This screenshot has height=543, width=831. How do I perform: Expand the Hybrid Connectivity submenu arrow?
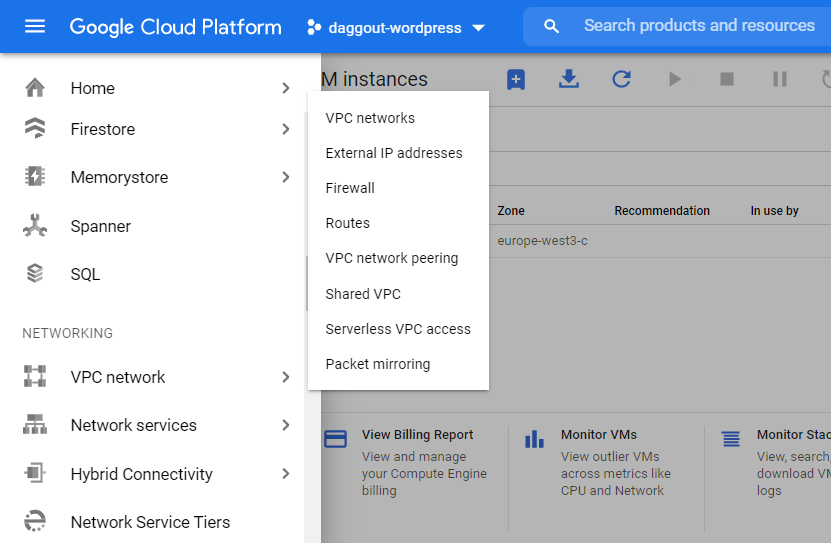(x=286, y=474)
